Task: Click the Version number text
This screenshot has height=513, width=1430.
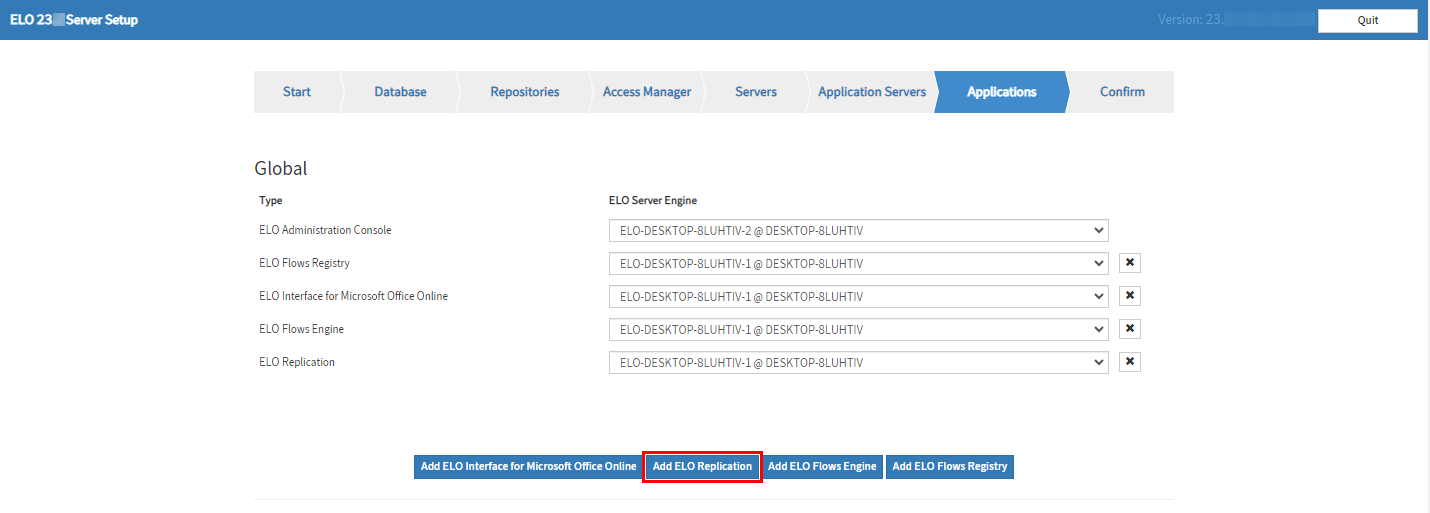Action: [x=1236, y=20]
